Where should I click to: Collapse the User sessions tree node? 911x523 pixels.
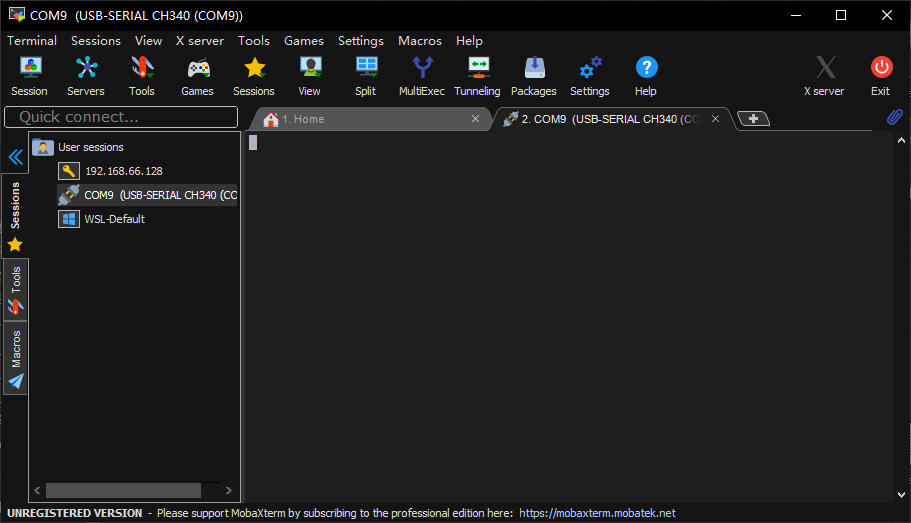43,147
